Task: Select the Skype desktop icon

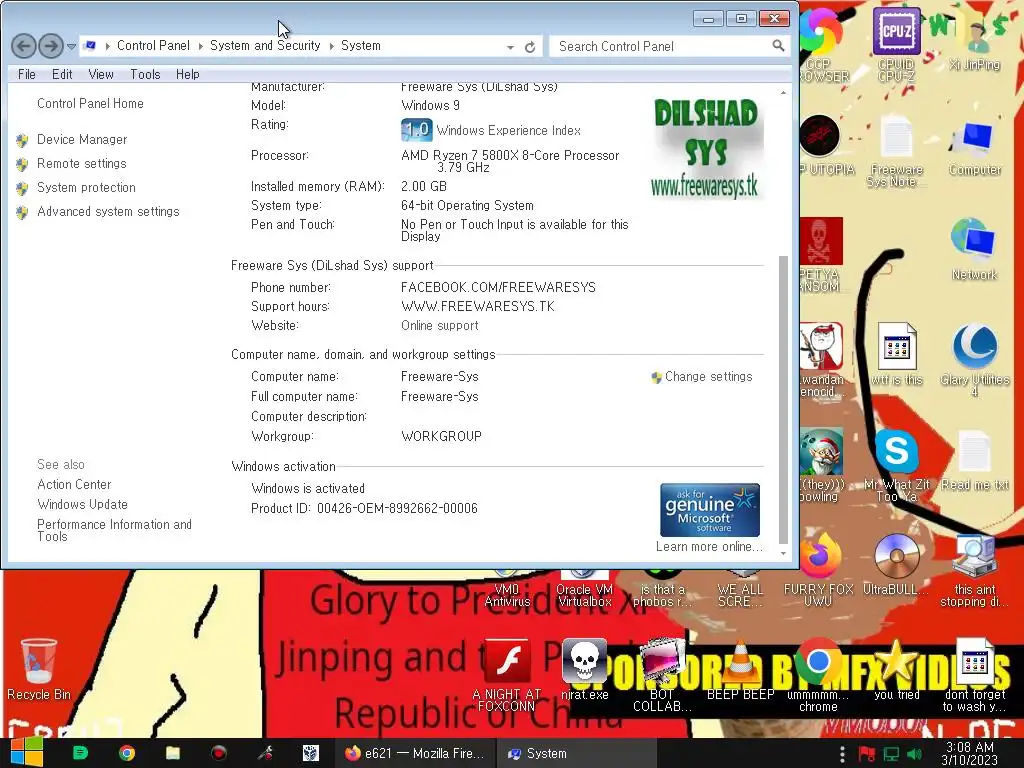Action: click(x=897, y=465)
